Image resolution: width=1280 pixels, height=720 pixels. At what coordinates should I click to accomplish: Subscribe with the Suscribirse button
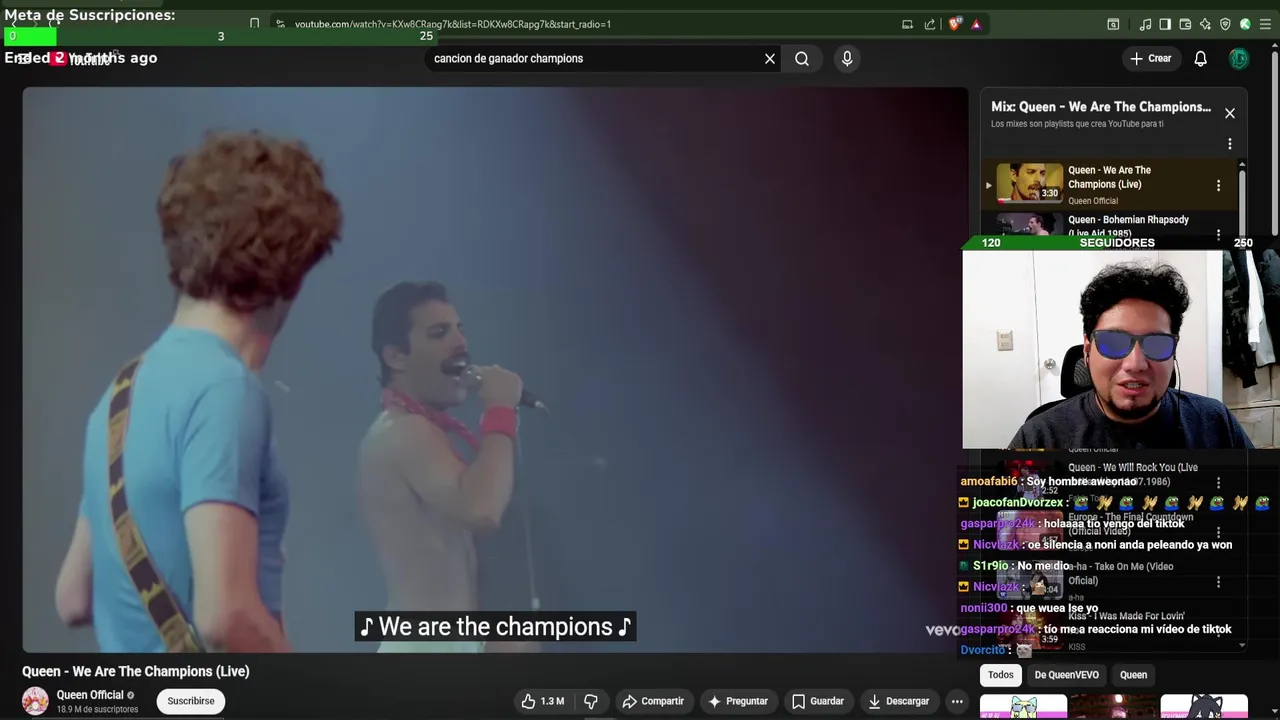coord(191,701)
